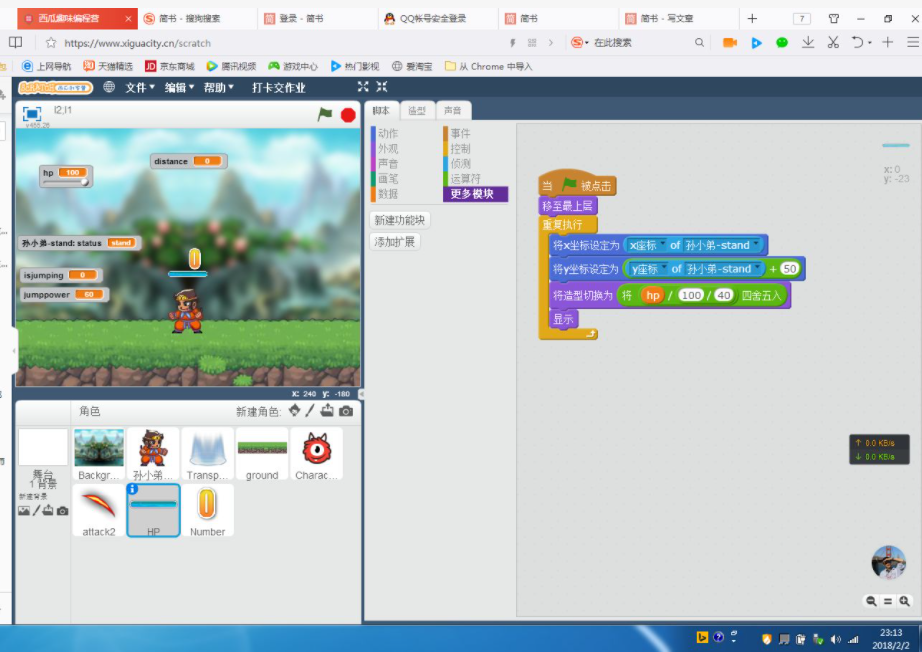
Task: Click the WeChat green icon in browser toolbar
Action: coord(781,42)
